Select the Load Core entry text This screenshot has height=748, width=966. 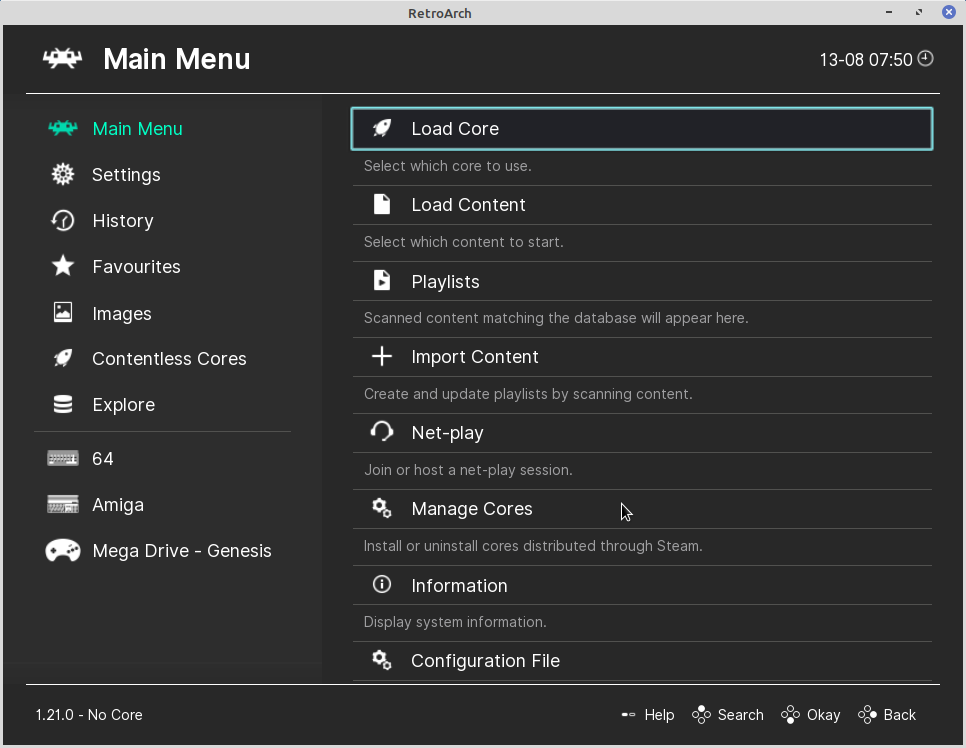coord(455,129)
